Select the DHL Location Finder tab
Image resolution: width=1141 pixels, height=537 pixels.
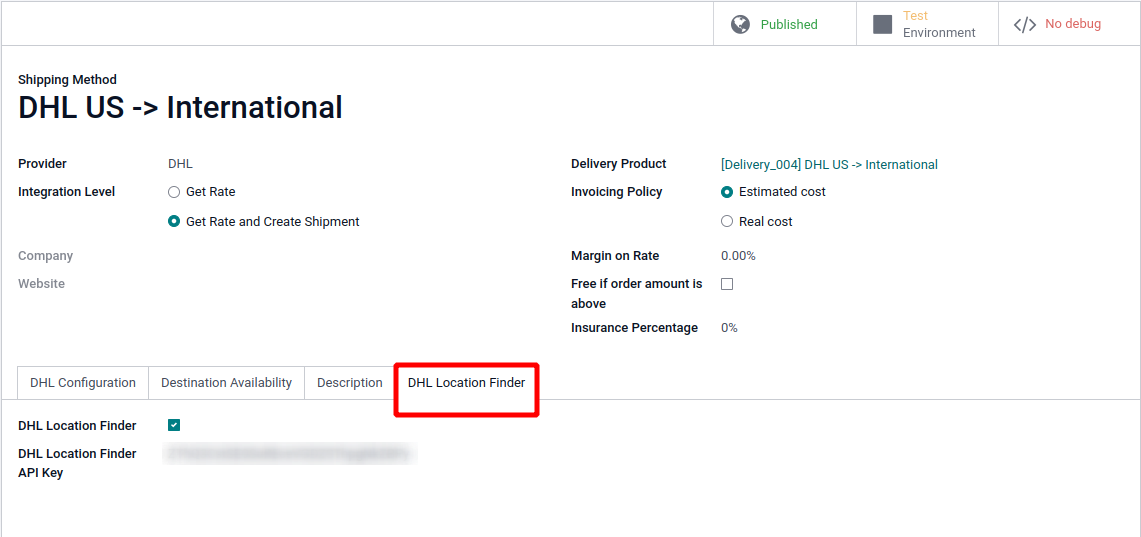pyautogui.click(x=466, y=383)
